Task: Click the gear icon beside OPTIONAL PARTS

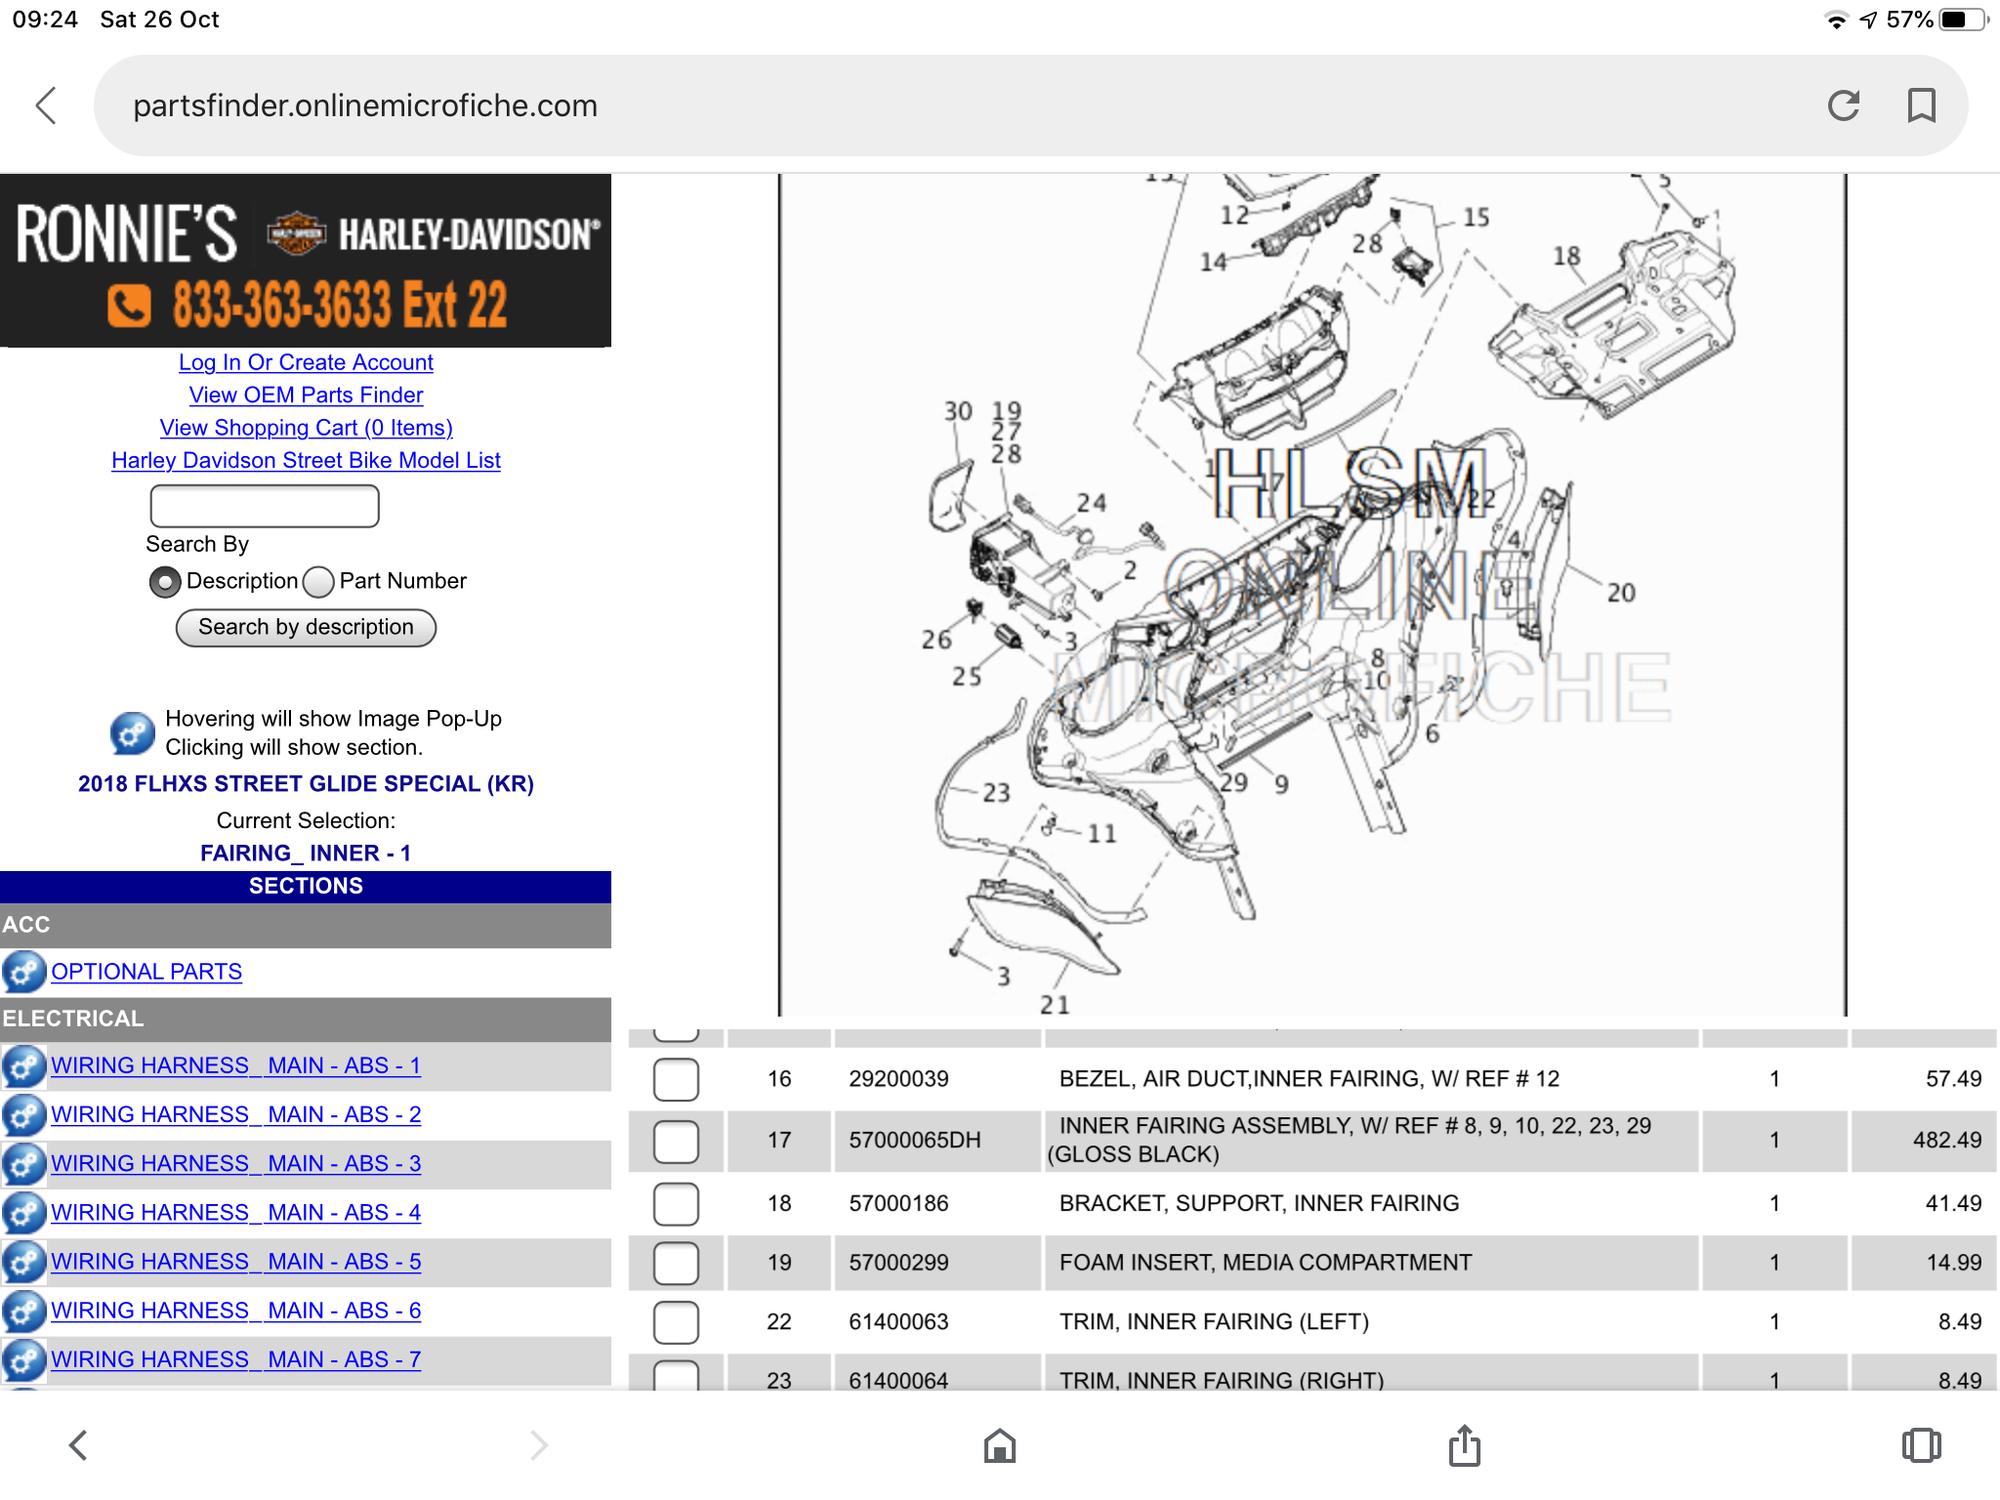Action: [24, 971]
